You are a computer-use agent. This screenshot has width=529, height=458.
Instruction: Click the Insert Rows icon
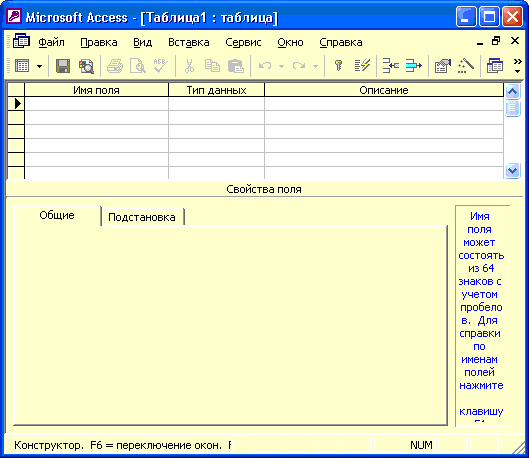[x=390, y=65]
